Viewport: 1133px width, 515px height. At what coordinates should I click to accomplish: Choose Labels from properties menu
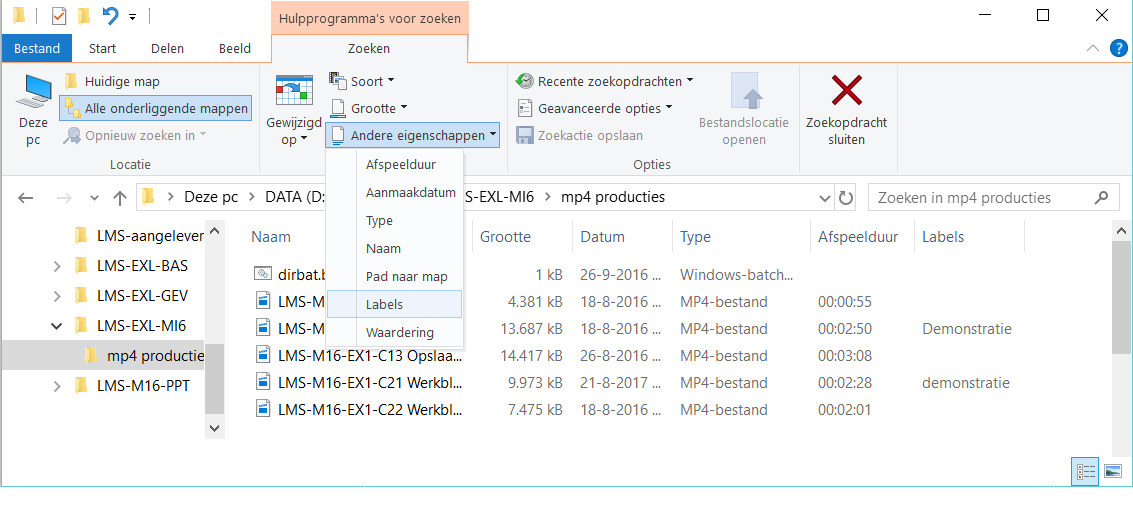coord(394,305)
